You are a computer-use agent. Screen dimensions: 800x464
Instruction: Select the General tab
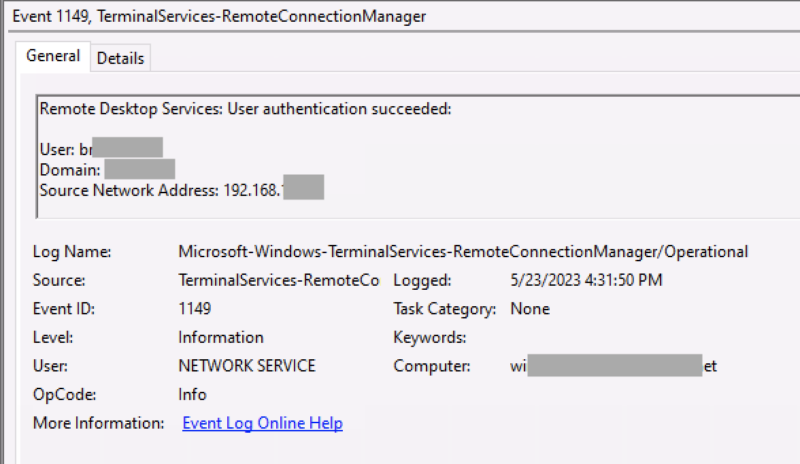(x=53, y=56)
